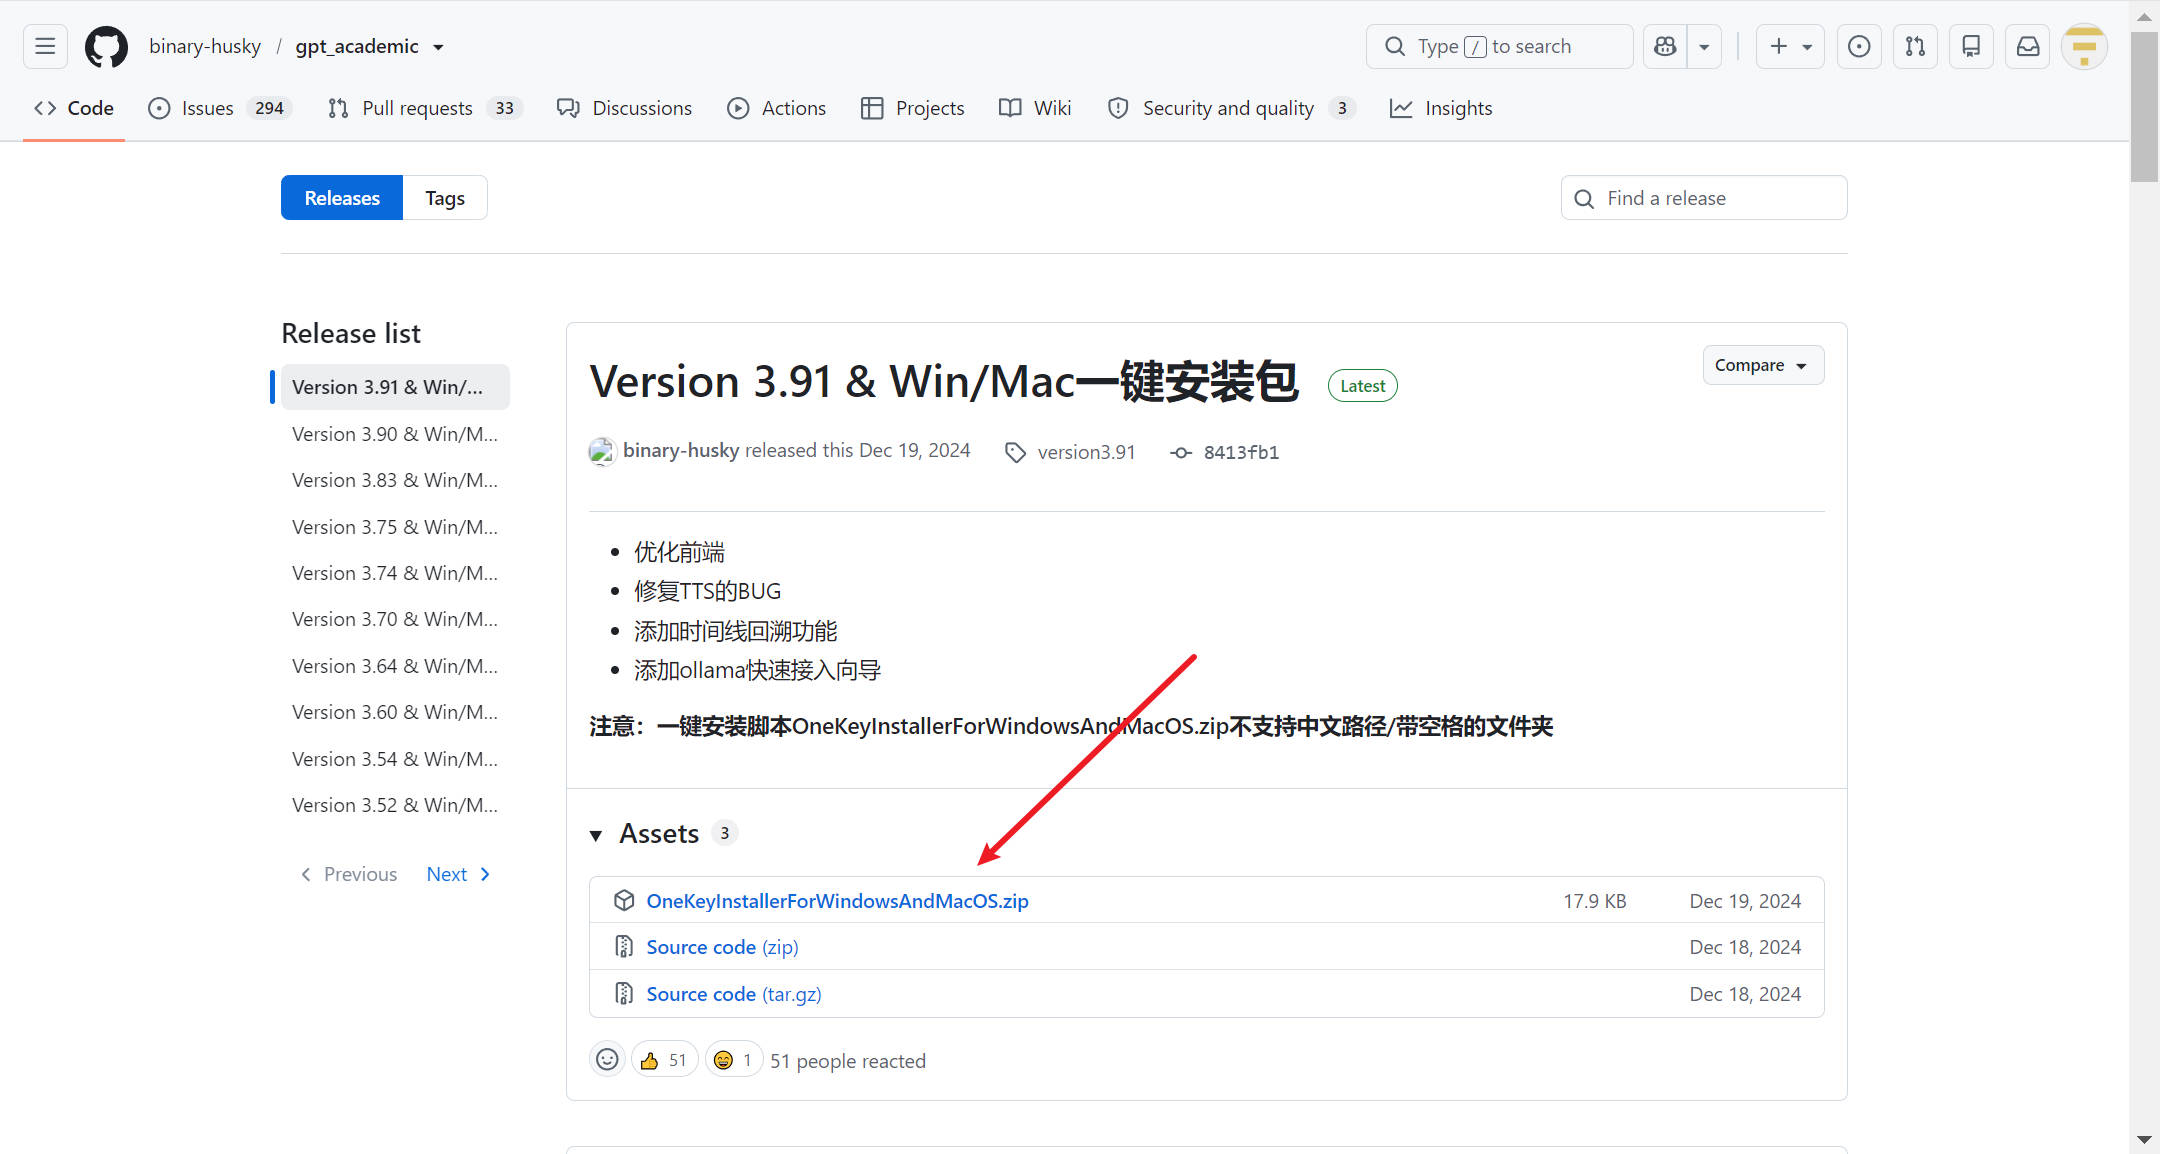Open the Actions tab
Screen dimensions: 2160x1154
[776, 108]
